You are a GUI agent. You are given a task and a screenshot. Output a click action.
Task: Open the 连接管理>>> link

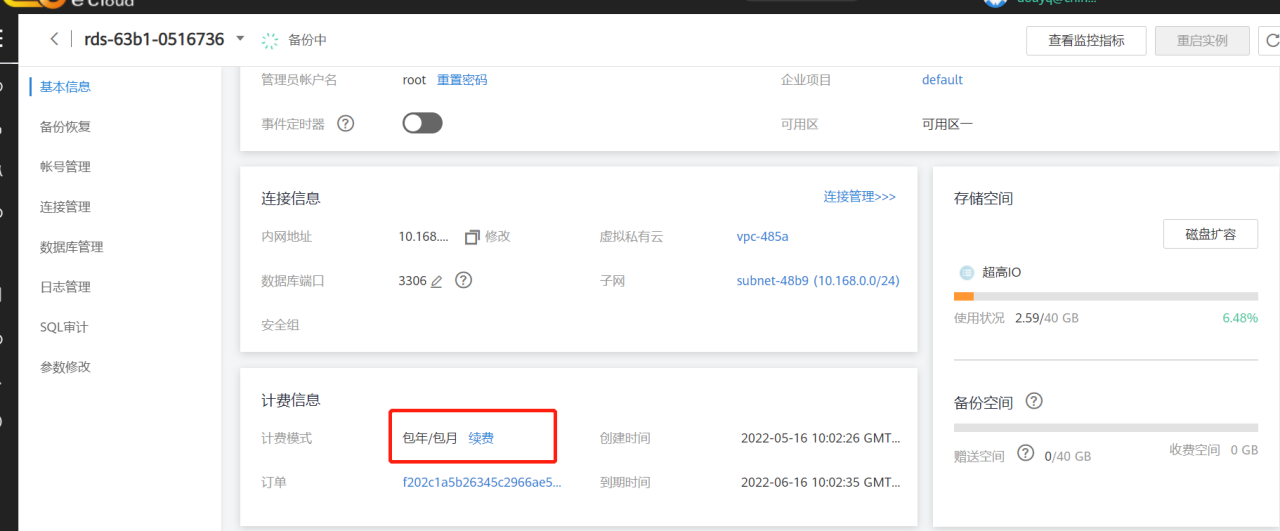[x=859, y=197]
